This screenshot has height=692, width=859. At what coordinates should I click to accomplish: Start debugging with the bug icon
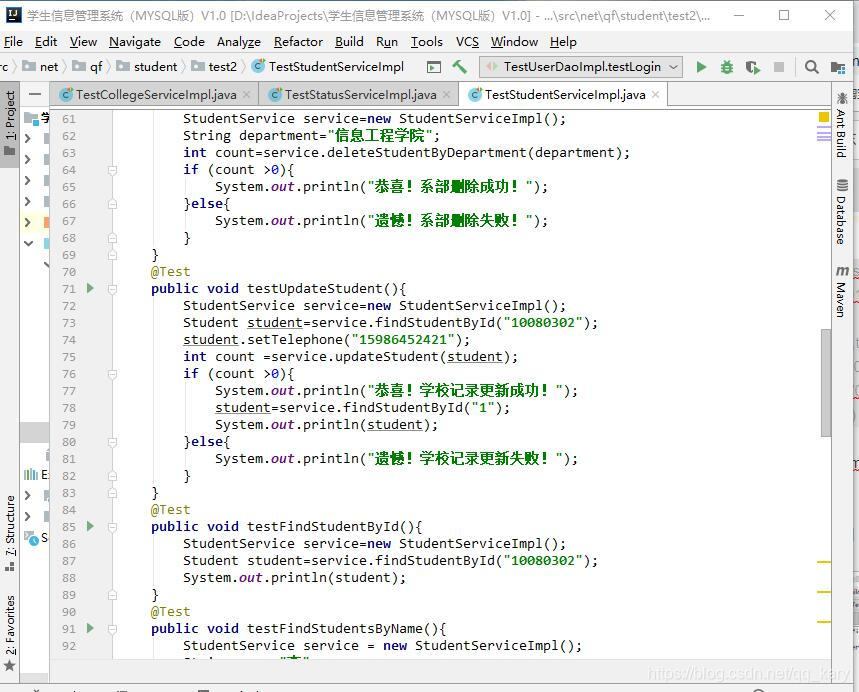point(726,67)
